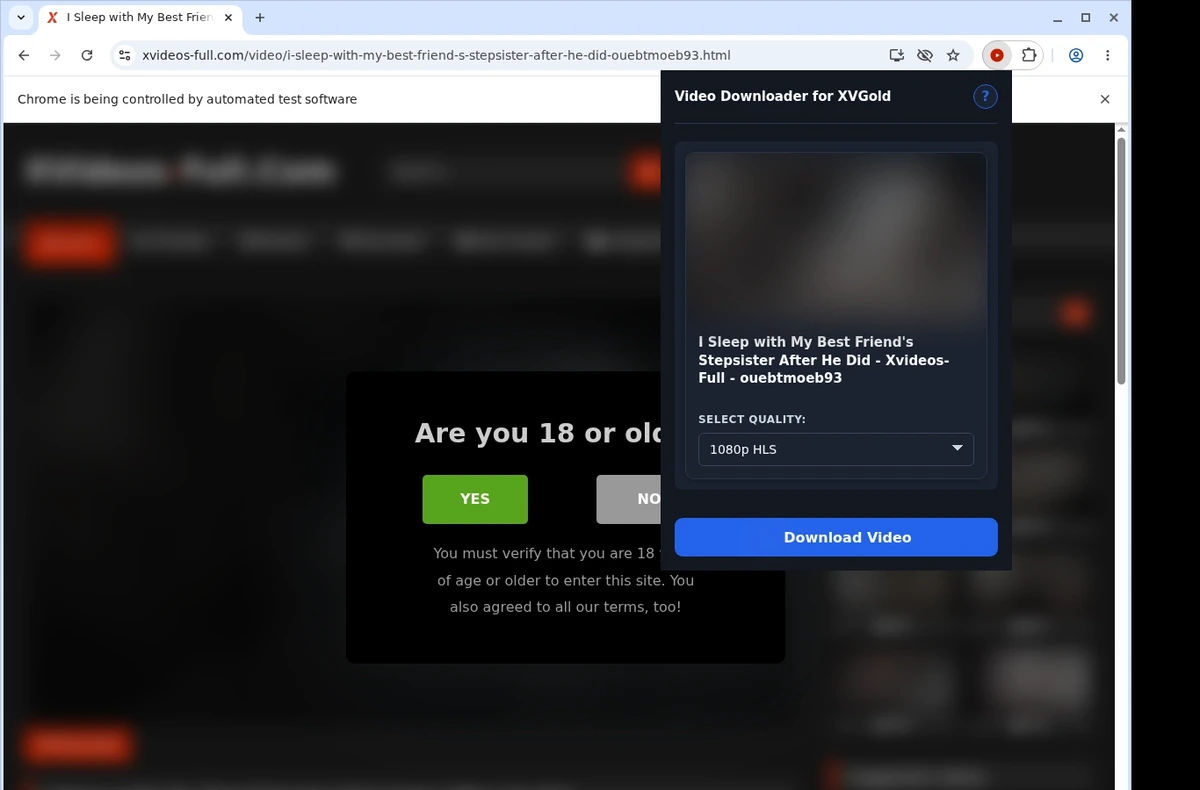
Task: Click the red Video Downloader extension icon
Action: click(997, 56)
